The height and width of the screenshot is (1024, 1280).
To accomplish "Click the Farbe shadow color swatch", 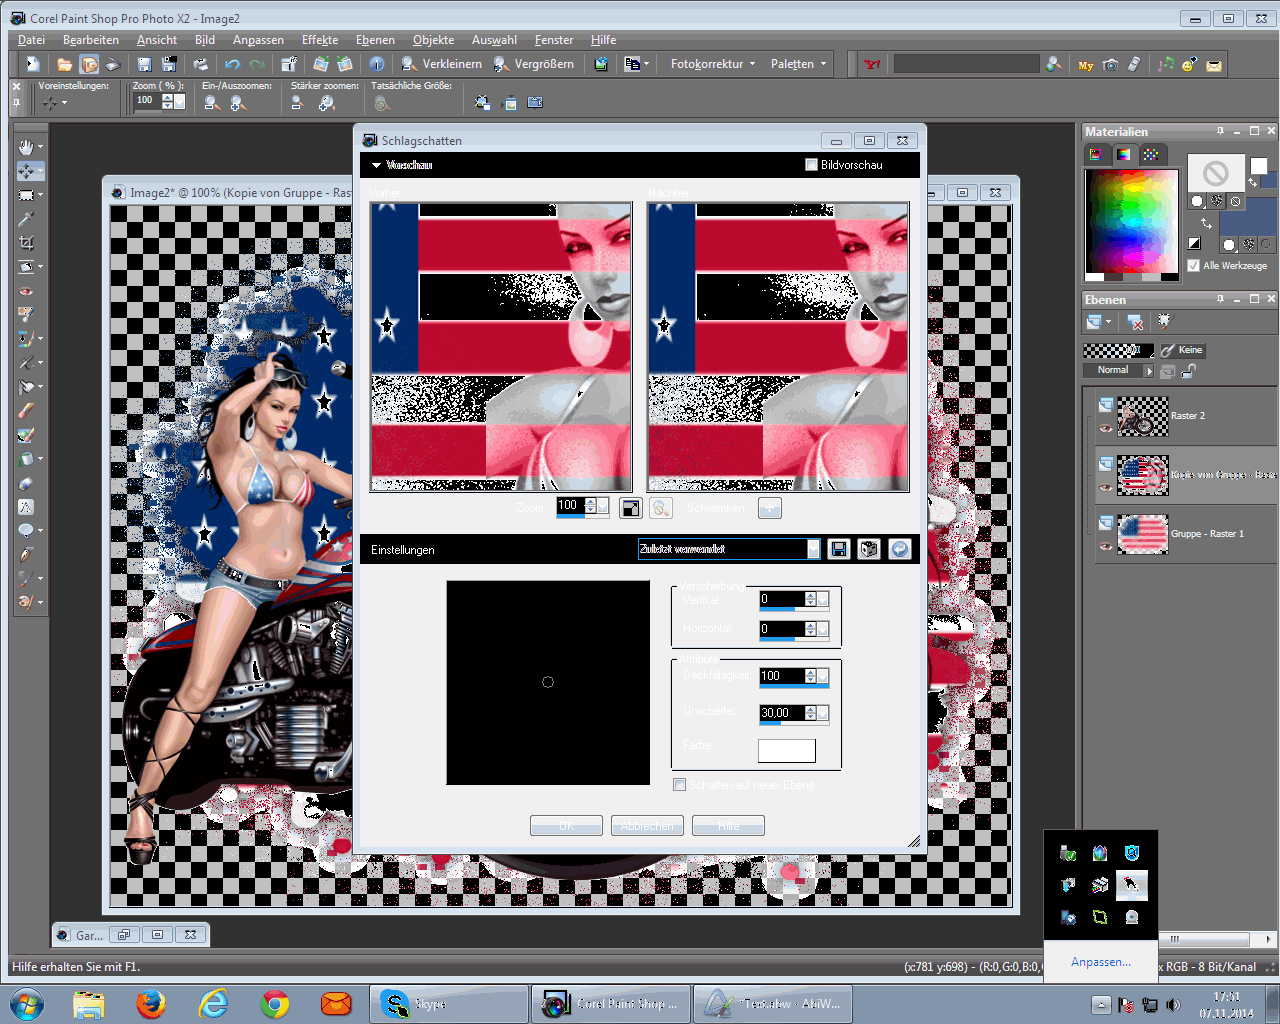I will 787,751.
